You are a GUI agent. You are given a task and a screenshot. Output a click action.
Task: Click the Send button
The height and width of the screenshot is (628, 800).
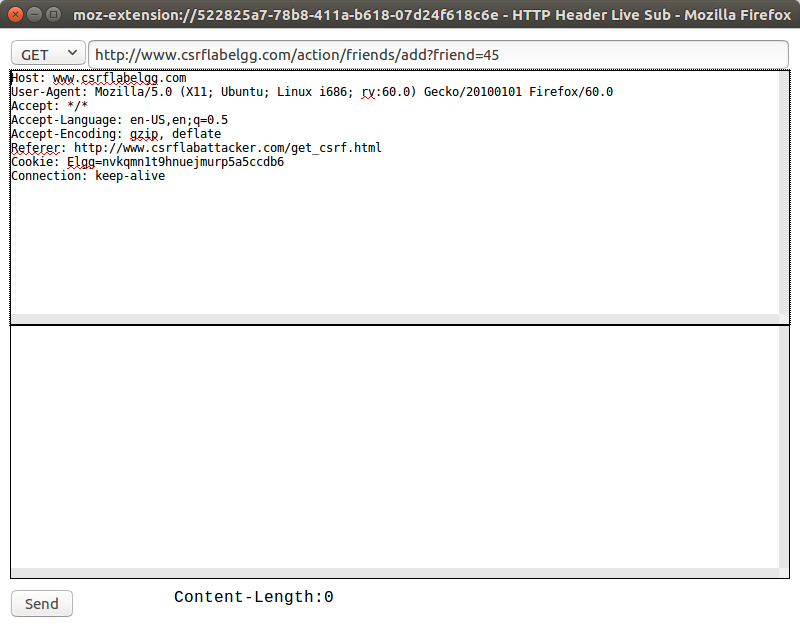click(42, 604)
